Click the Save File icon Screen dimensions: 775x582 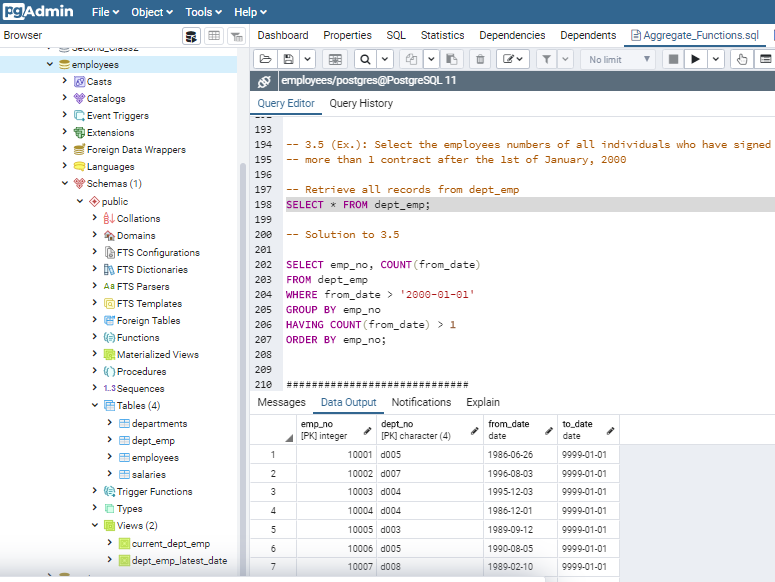pos(288,60)
